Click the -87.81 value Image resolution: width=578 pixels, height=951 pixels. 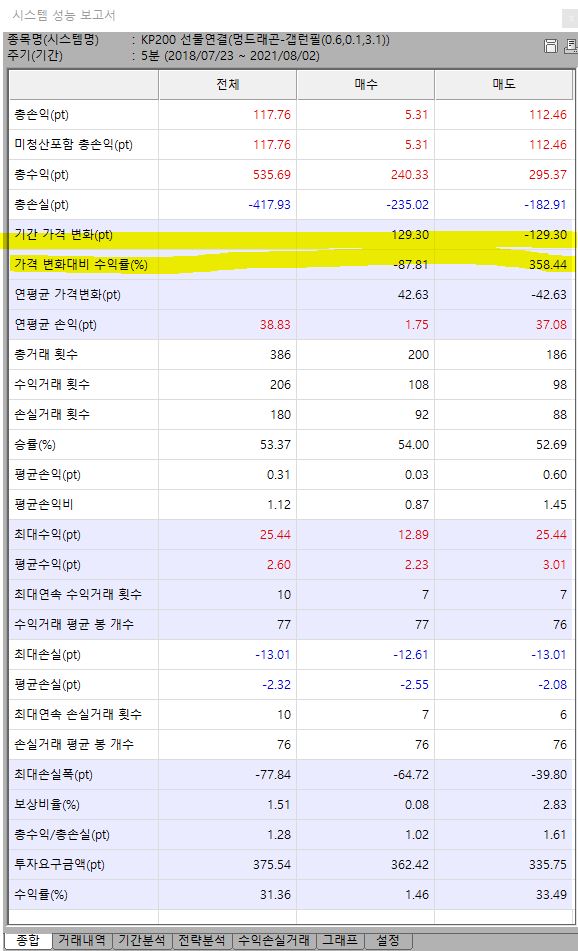coord(412,265)
